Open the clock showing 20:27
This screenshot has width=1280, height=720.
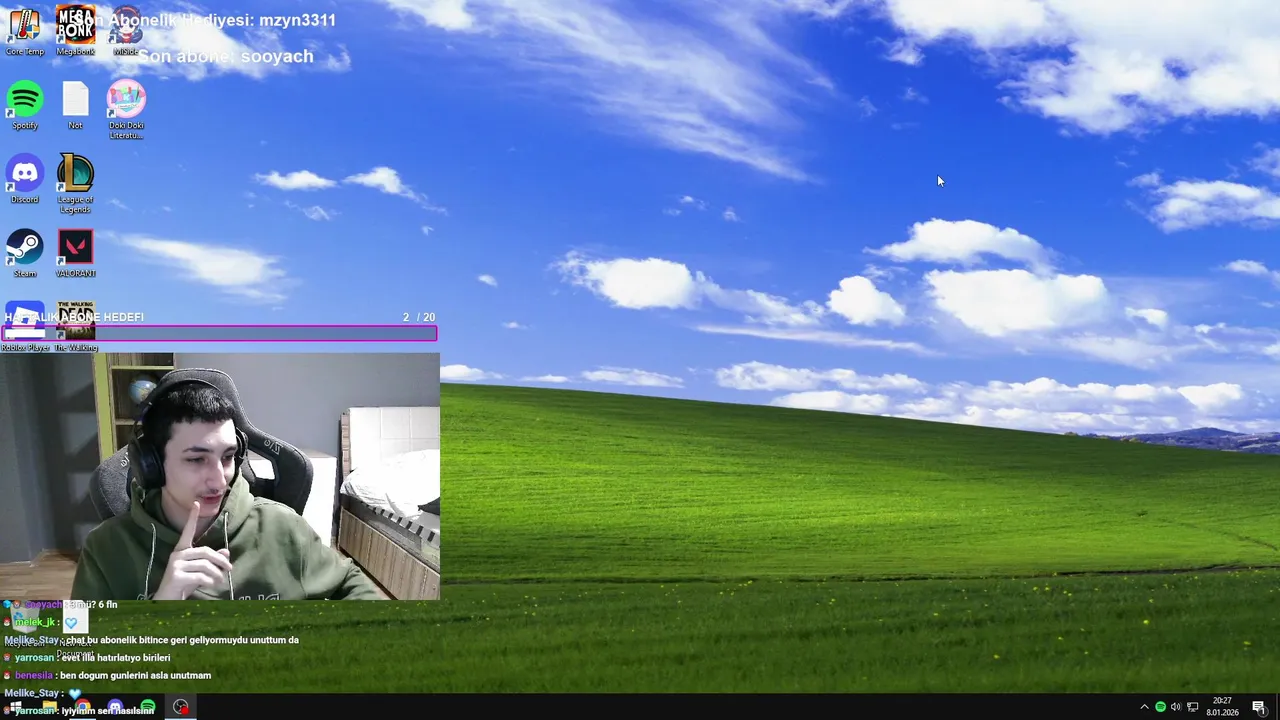tap(1221, 707)
